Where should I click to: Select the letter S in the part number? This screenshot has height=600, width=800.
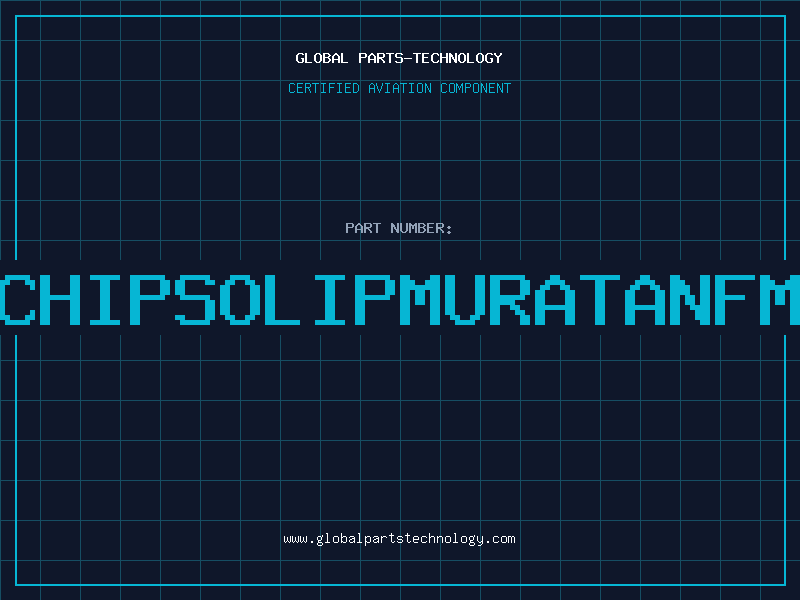click(x=195, y=299)
